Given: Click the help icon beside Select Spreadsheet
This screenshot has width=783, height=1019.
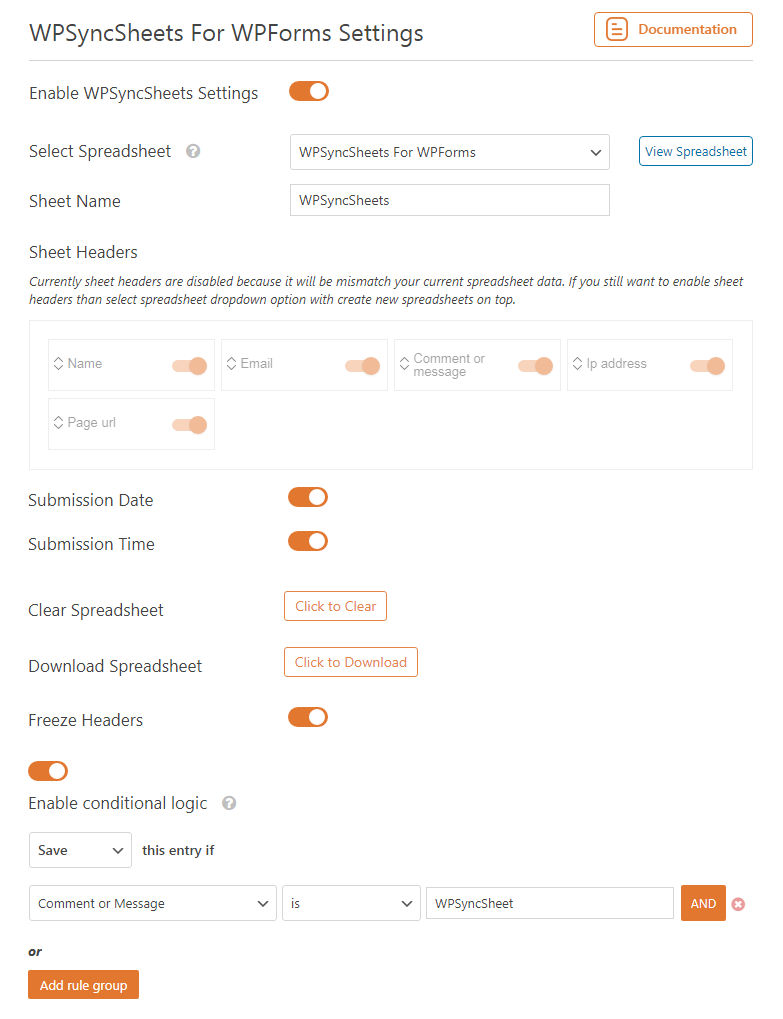Looking at the screenshot, I should coord(193,151).
